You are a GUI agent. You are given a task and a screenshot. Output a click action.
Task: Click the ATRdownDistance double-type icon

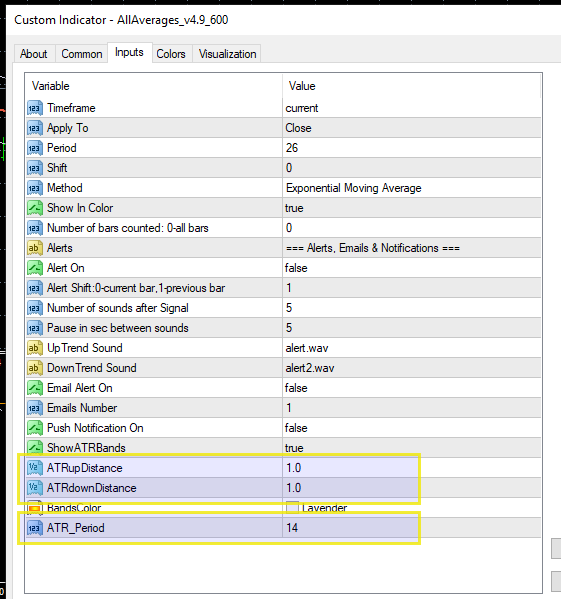(x=35, y=488)
